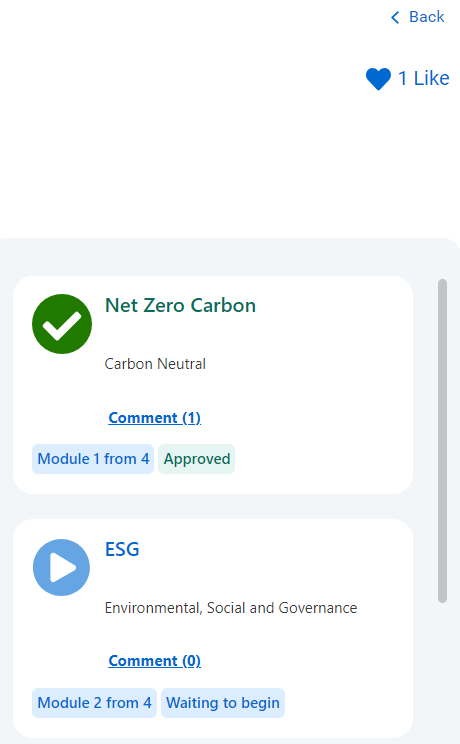Click the Back chevron arrow icon
Viewport: 460px width, 744px height.
coord(395,18)
